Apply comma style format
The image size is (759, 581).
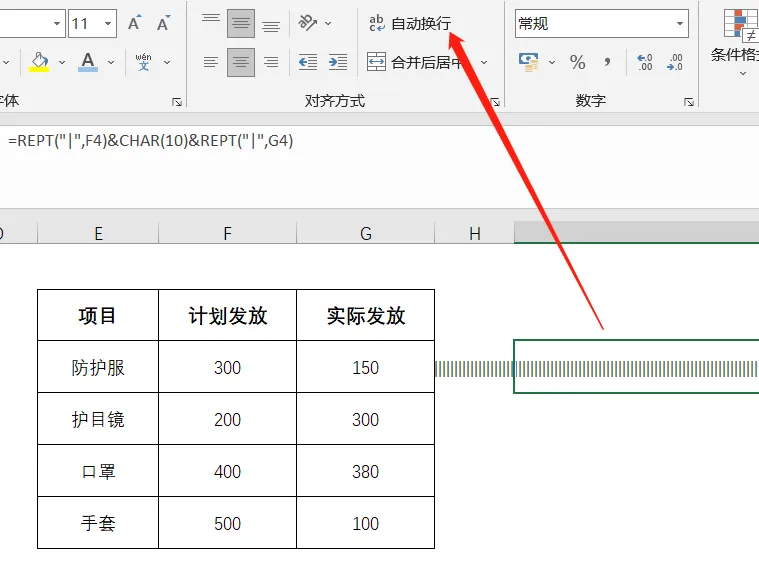pos(607,62)
